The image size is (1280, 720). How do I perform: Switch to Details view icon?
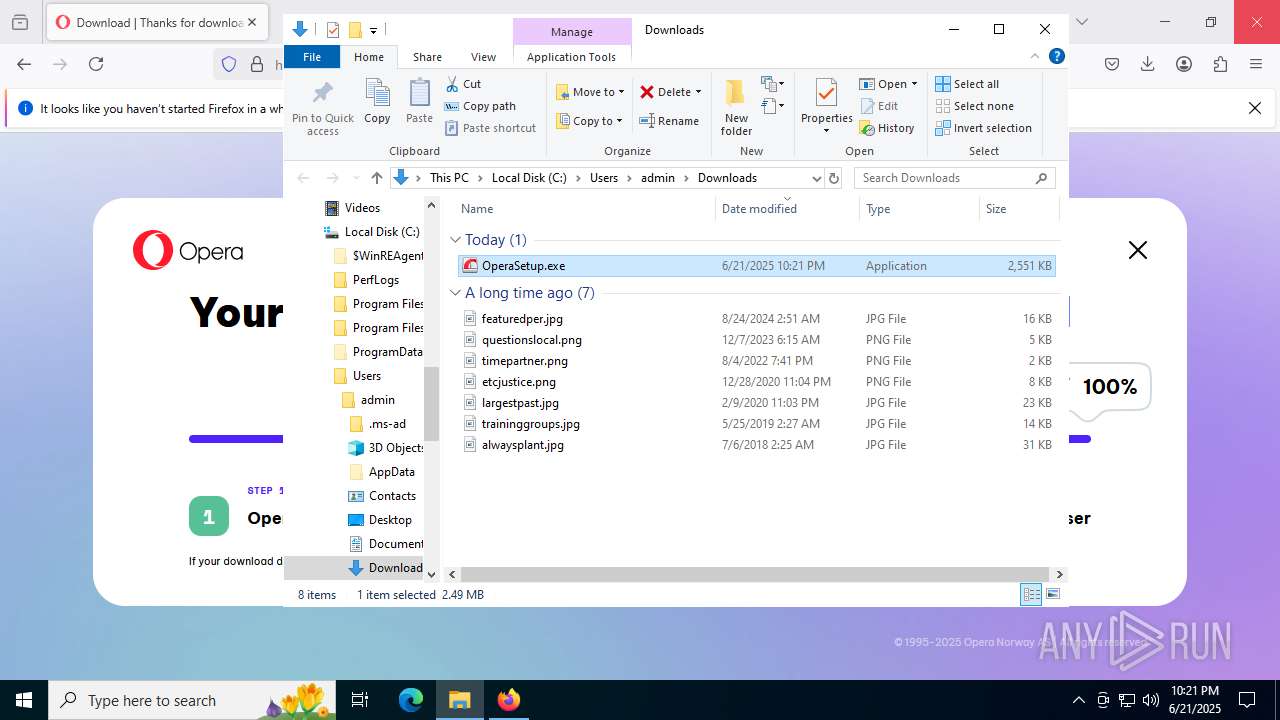[1031, 594]
